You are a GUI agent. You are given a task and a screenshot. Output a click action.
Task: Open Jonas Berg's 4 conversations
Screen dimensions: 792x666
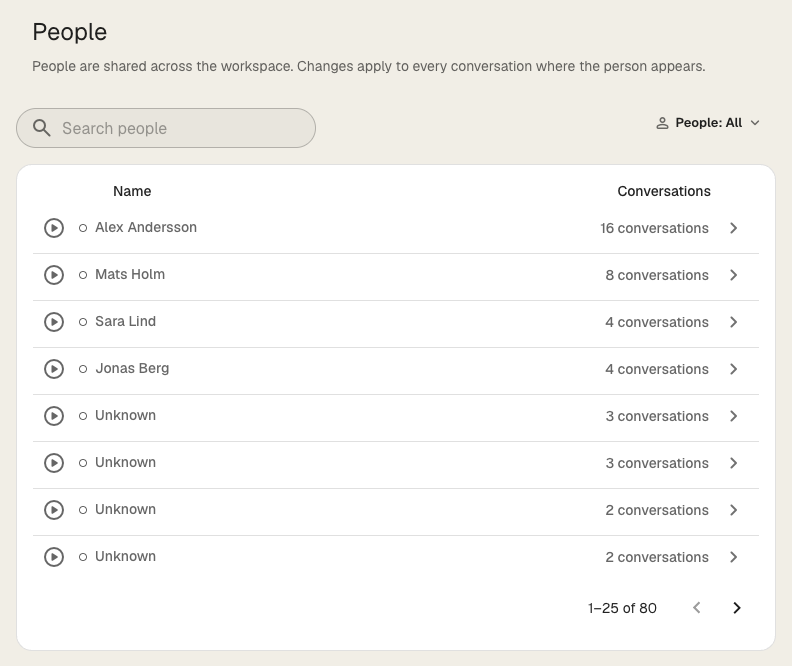(x=657, y=369)
